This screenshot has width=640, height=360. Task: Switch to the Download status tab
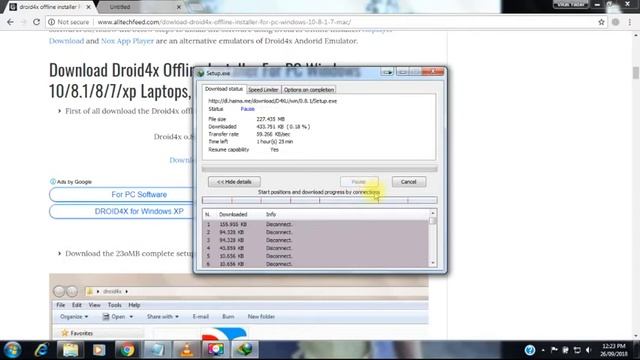pos(224,89)
